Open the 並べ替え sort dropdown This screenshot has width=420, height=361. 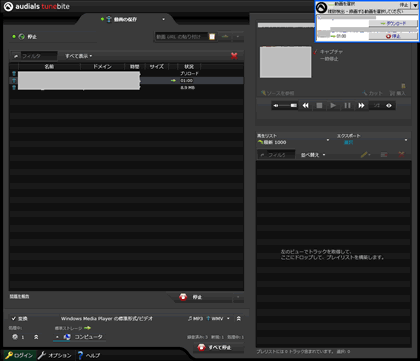(313, 155)
